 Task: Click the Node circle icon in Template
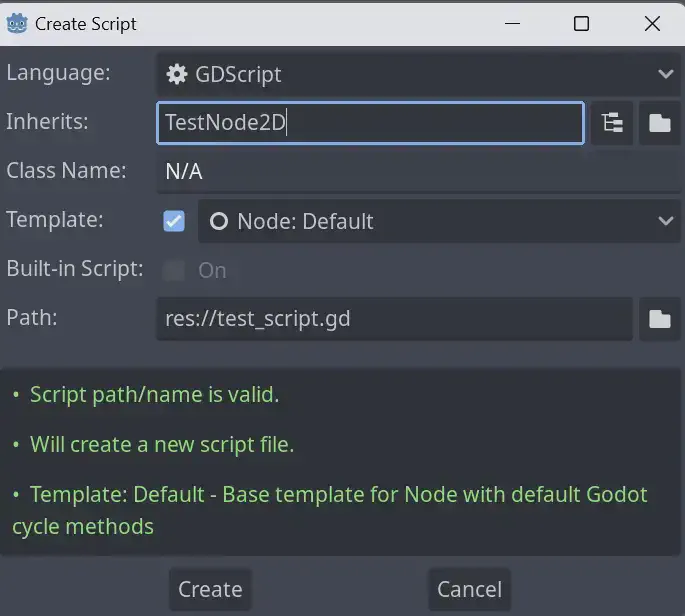(219, 222)
